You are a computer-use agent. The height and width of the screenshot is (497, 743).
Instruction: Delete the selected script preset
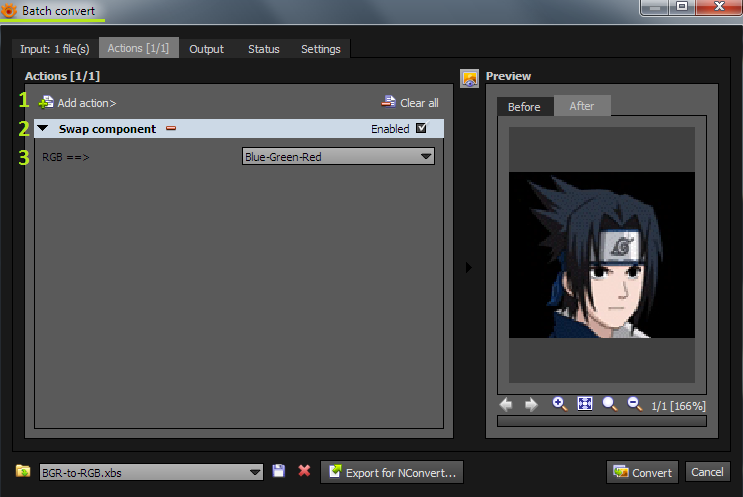pyautogui.click(x=304, y=471)
